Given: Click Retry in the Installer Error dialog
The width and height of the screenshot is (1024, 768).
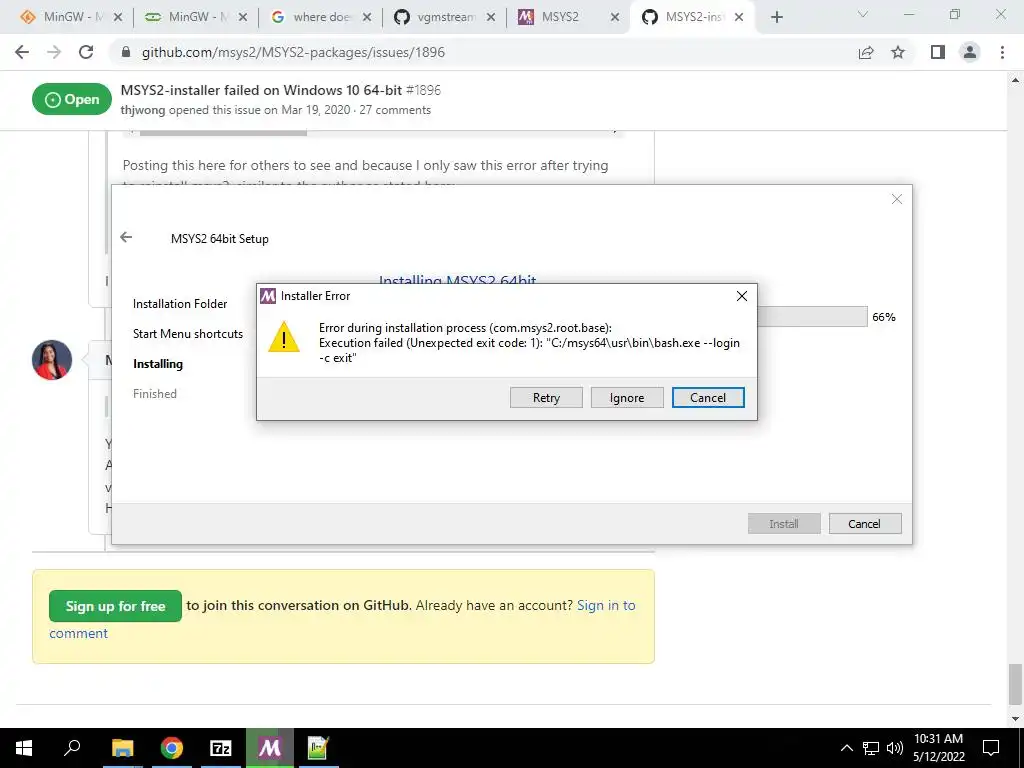Looking at the screenshot, I should [546, 398].
